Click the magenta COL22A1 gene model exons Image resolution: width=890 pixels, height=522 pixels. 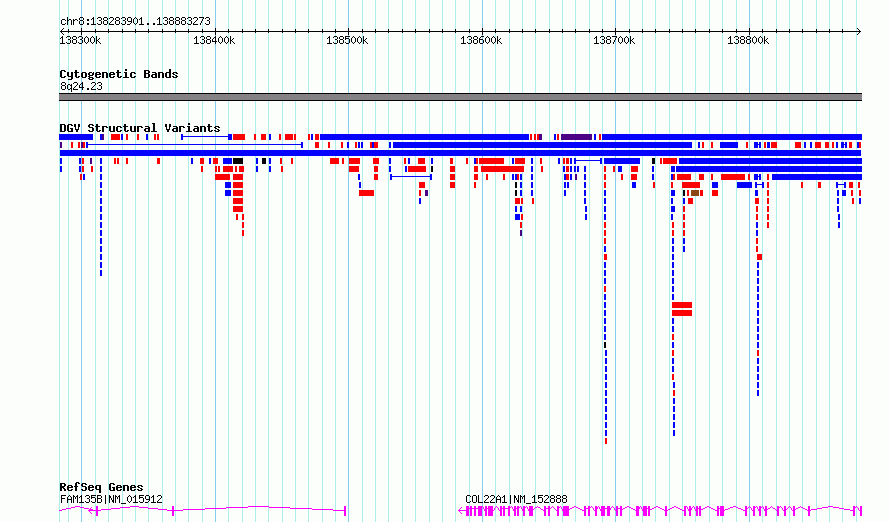point(660,511)
